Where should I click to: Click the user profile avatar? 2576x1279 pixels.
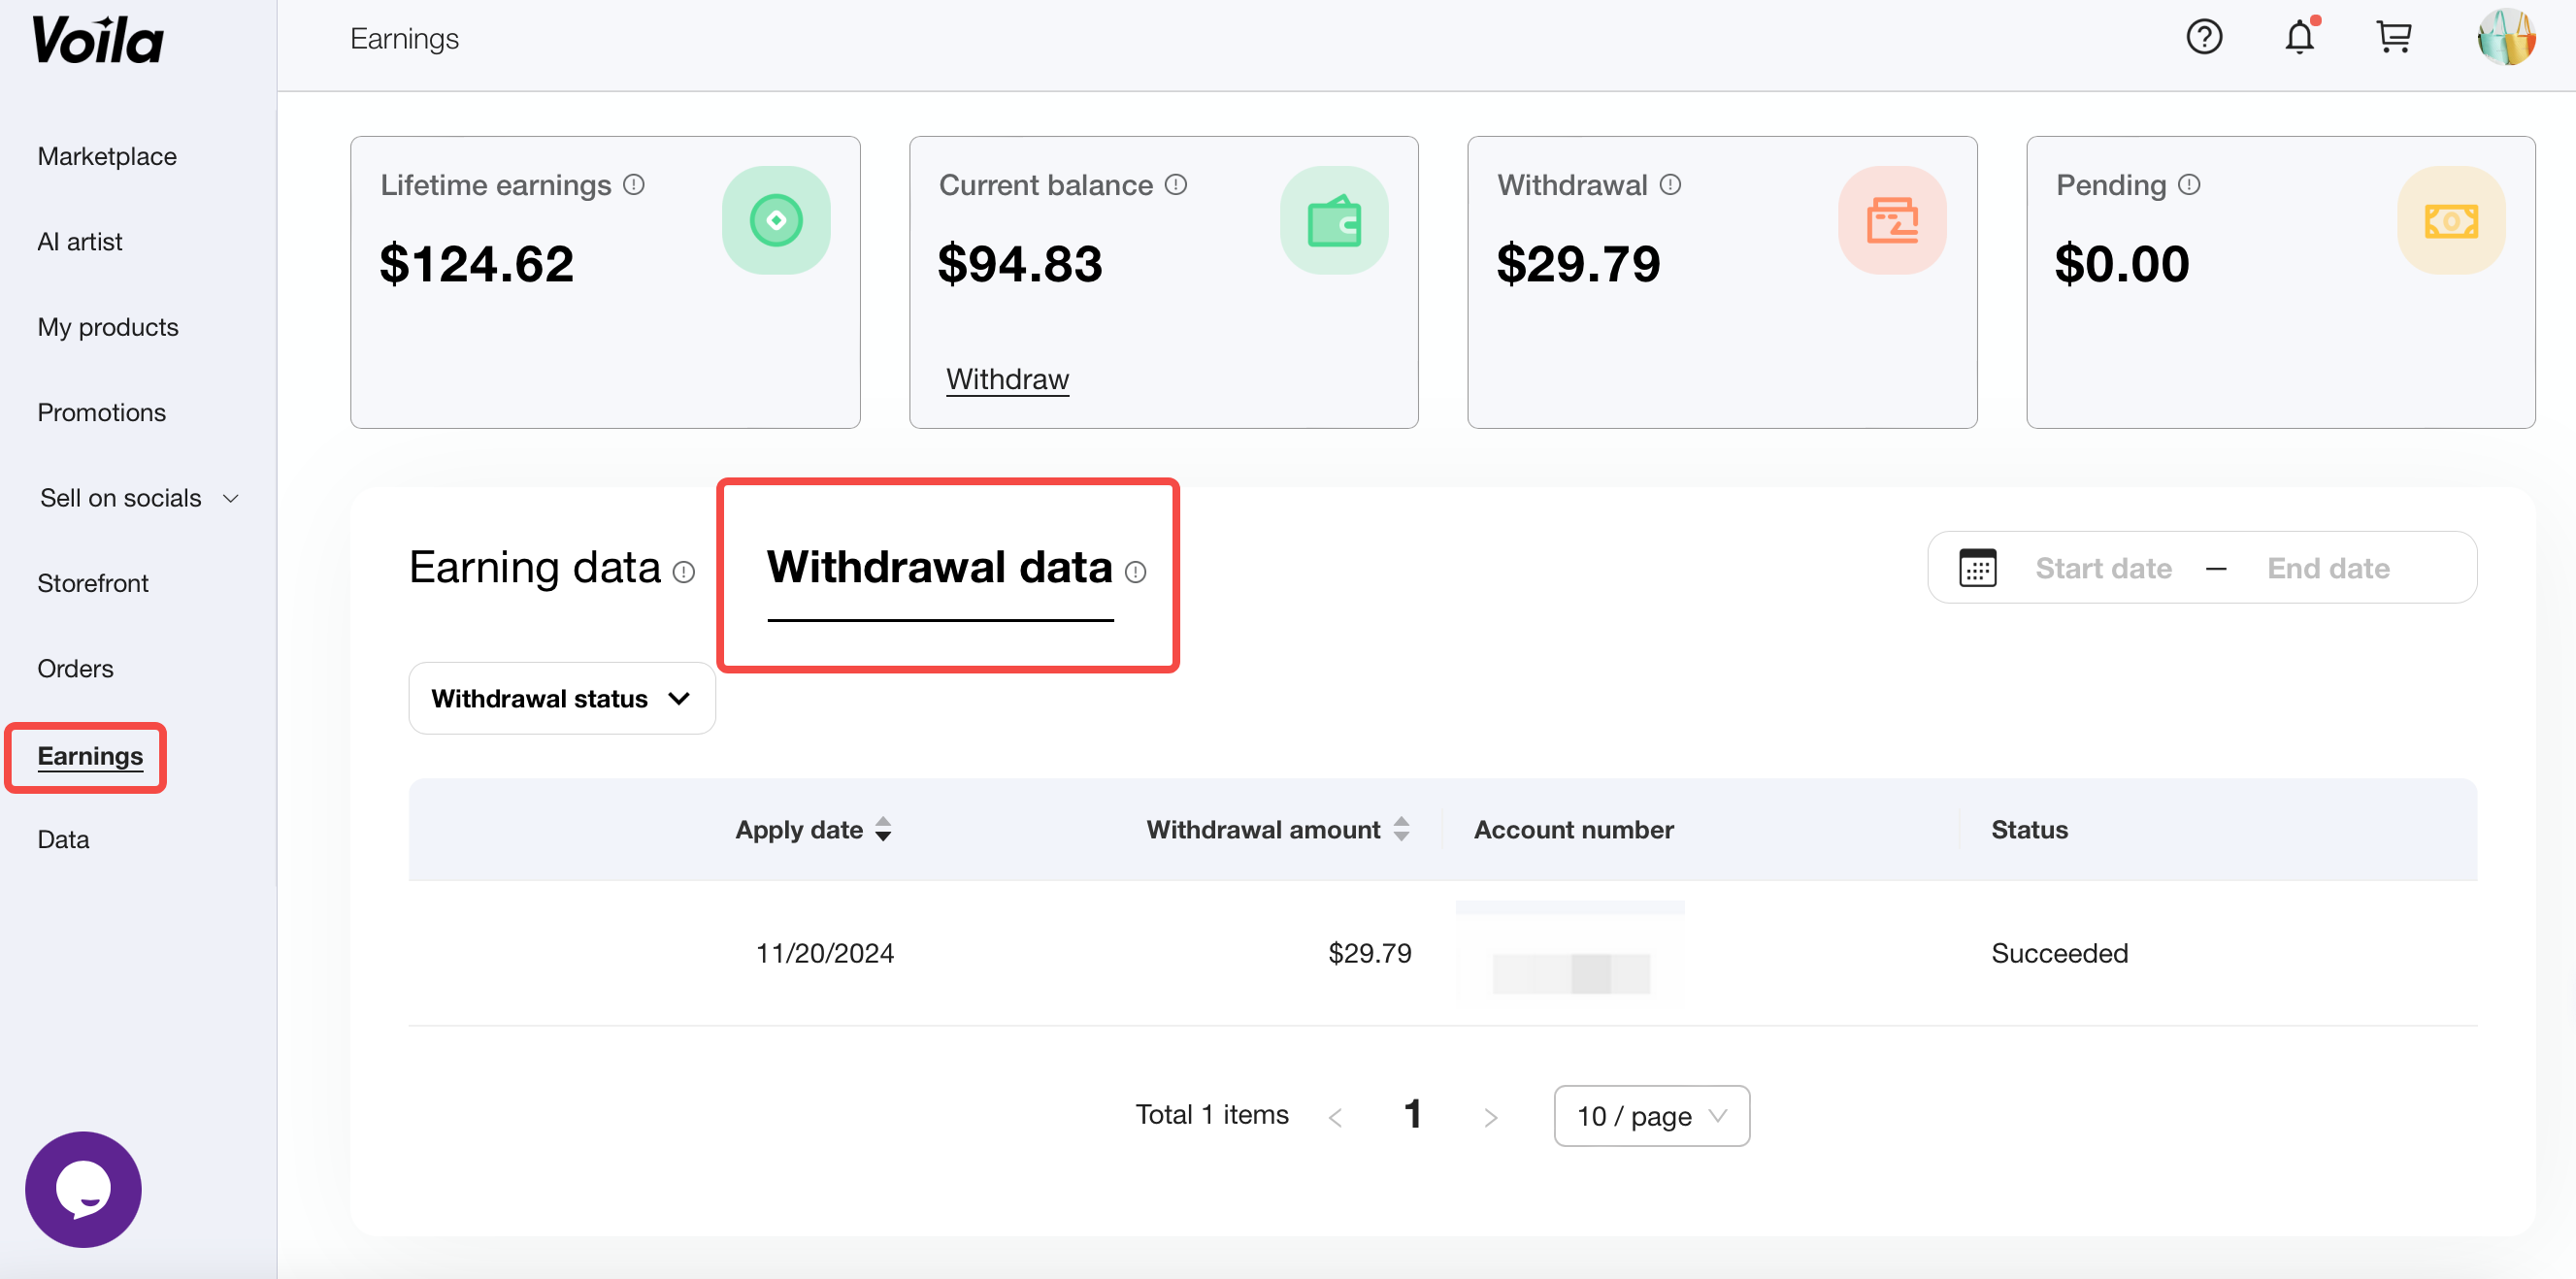click(2505, 38)
